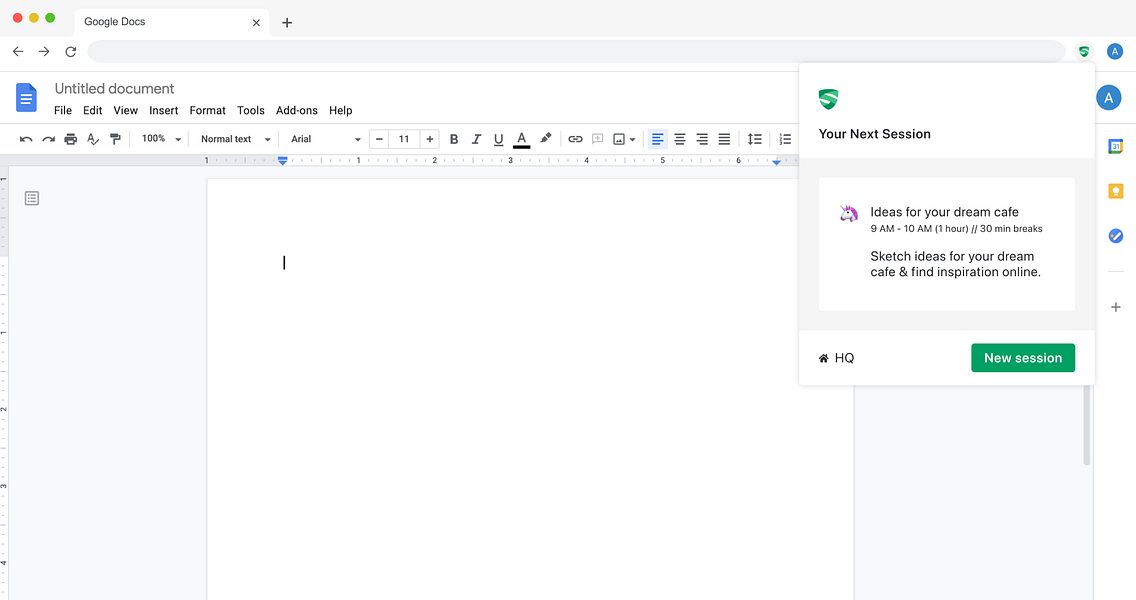The width and height of the screenshot is (1136, 600).
Task: Open the text color picker
Action: (522, 139)
